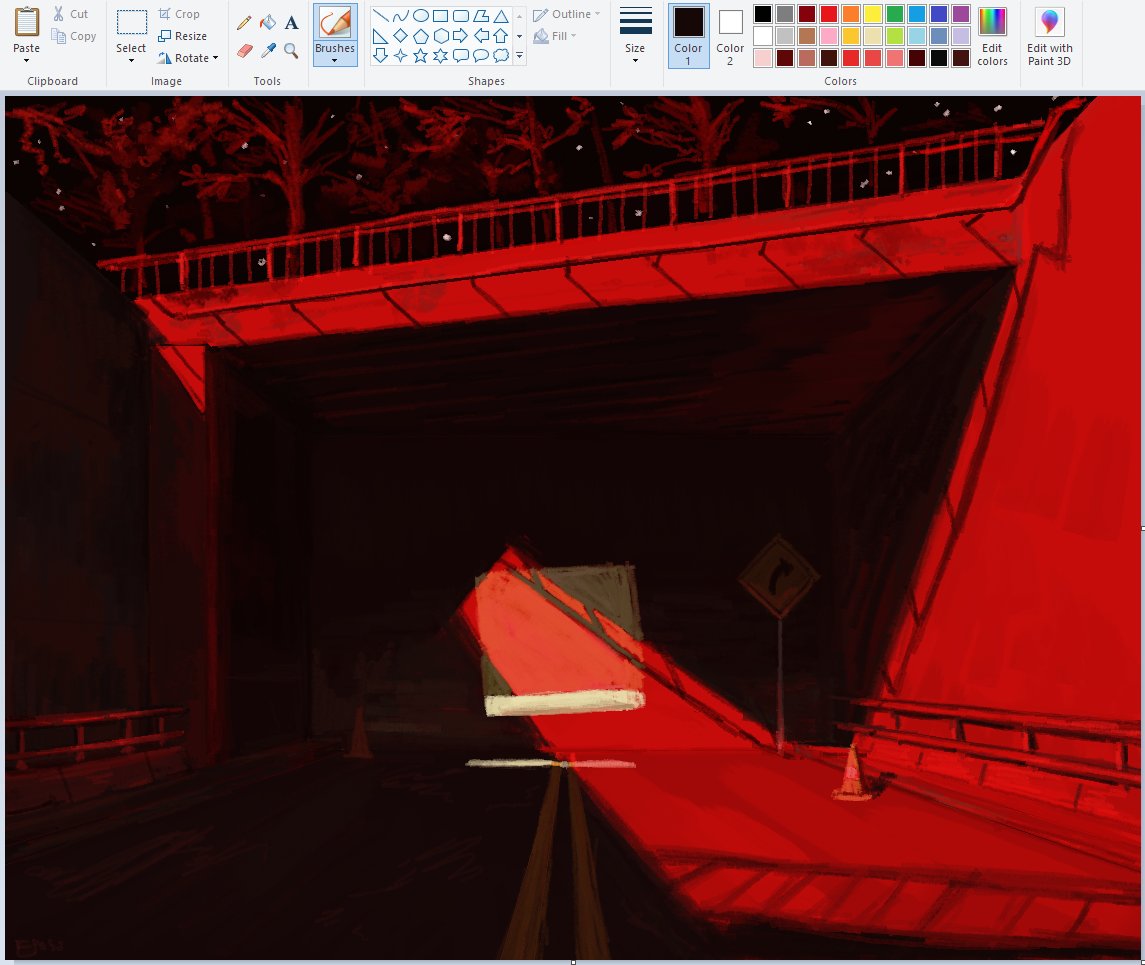Choose the Five-point star shape
Screen dimensions: 1145x965
coord(421,55)
